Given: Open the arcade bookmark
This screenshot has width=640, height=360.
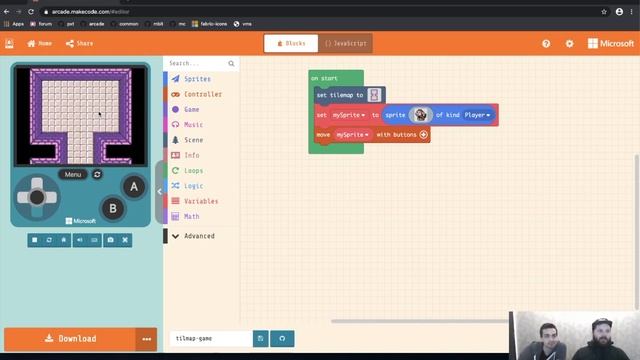Looking at the screenshot, I should [x=93, y=24].
